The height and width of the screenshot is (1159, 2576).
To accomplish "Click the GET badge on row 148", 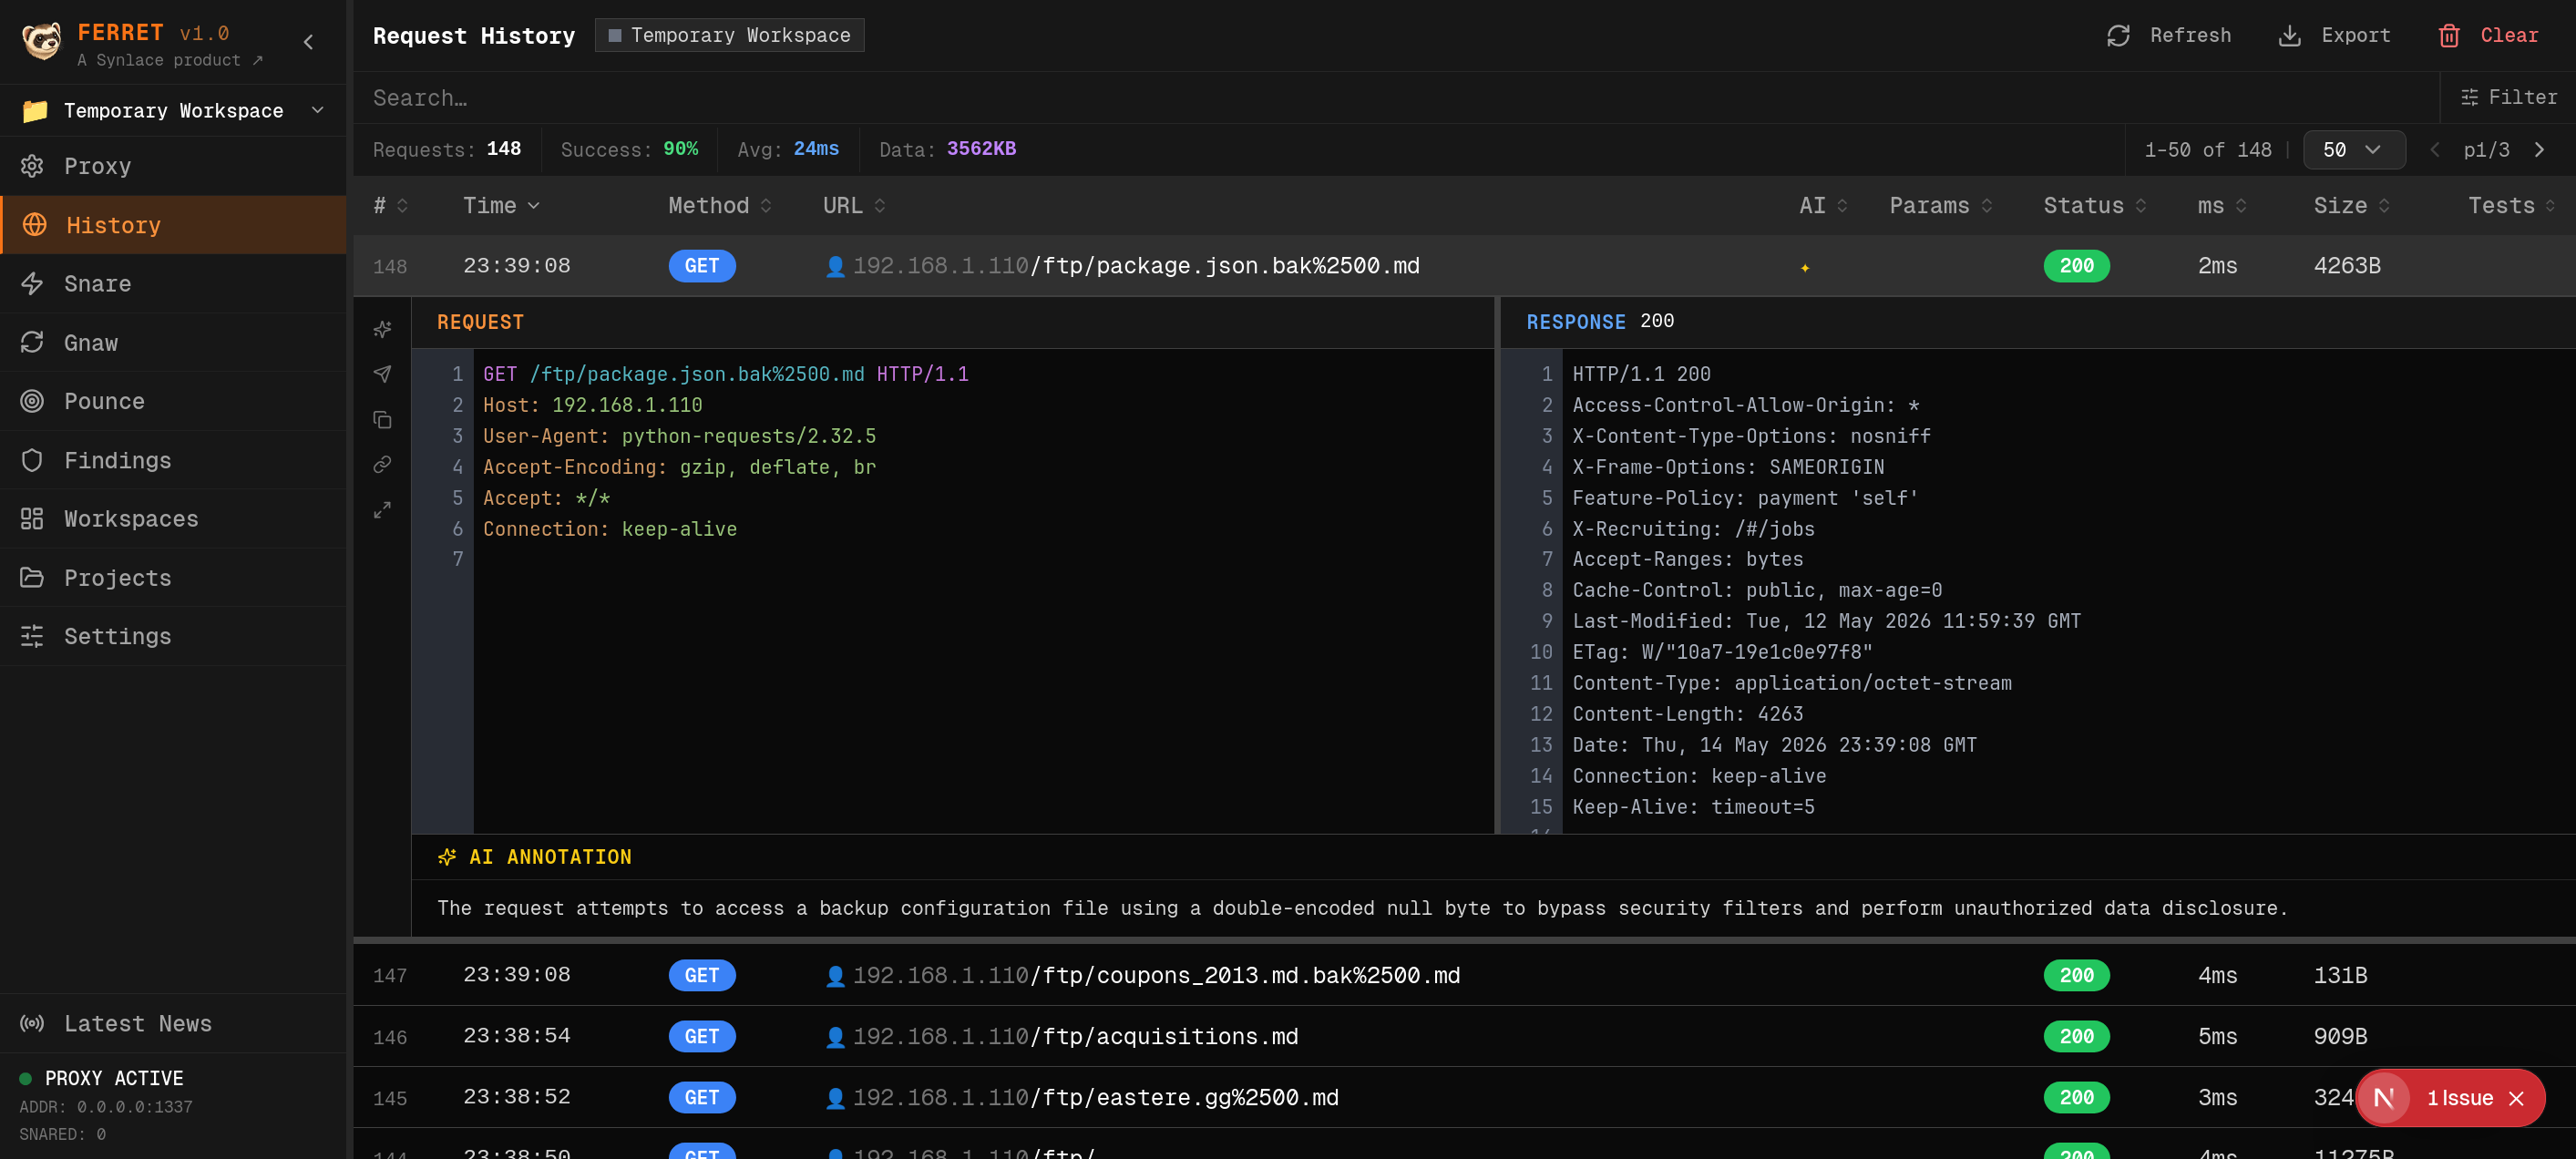I will [x=702, y=266].
